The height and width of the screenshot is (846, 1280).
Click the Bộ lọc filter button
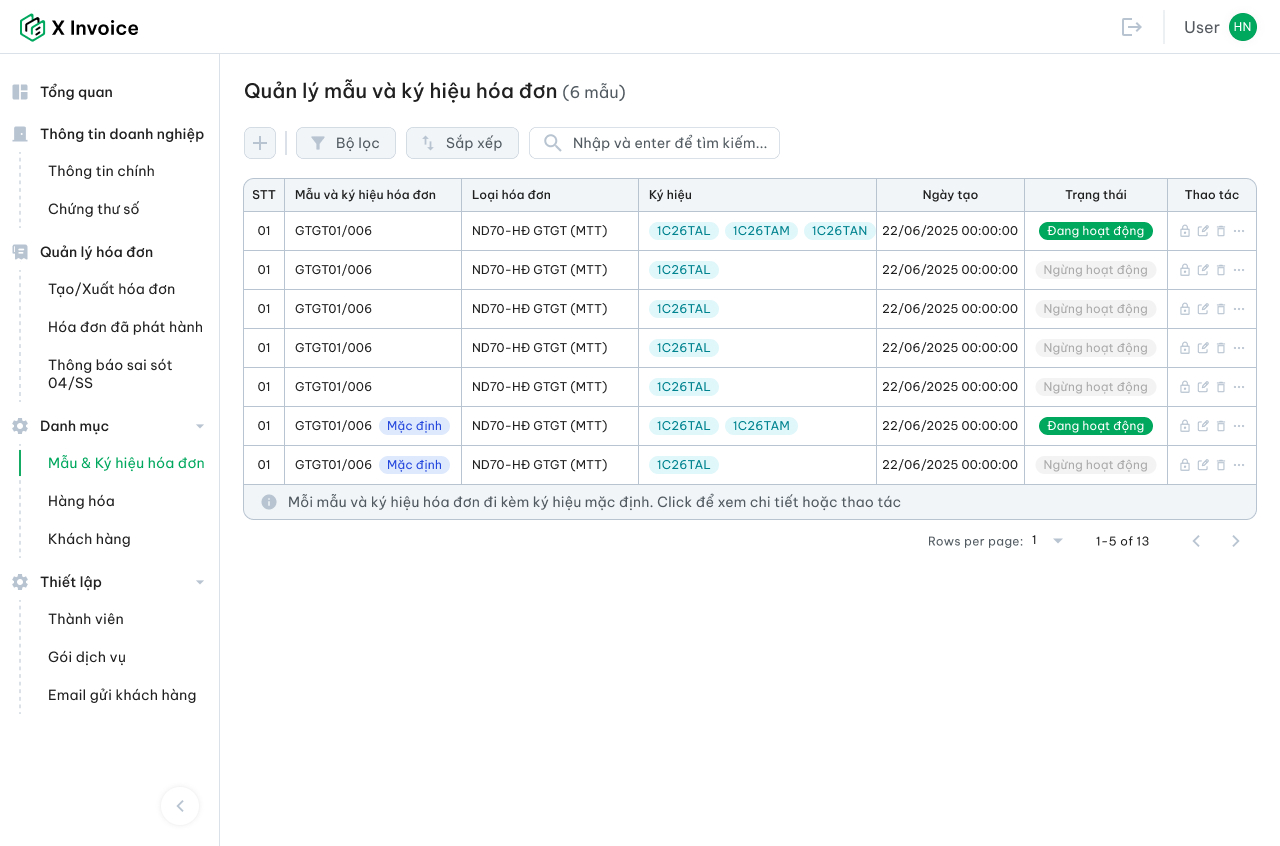(346, 143)
